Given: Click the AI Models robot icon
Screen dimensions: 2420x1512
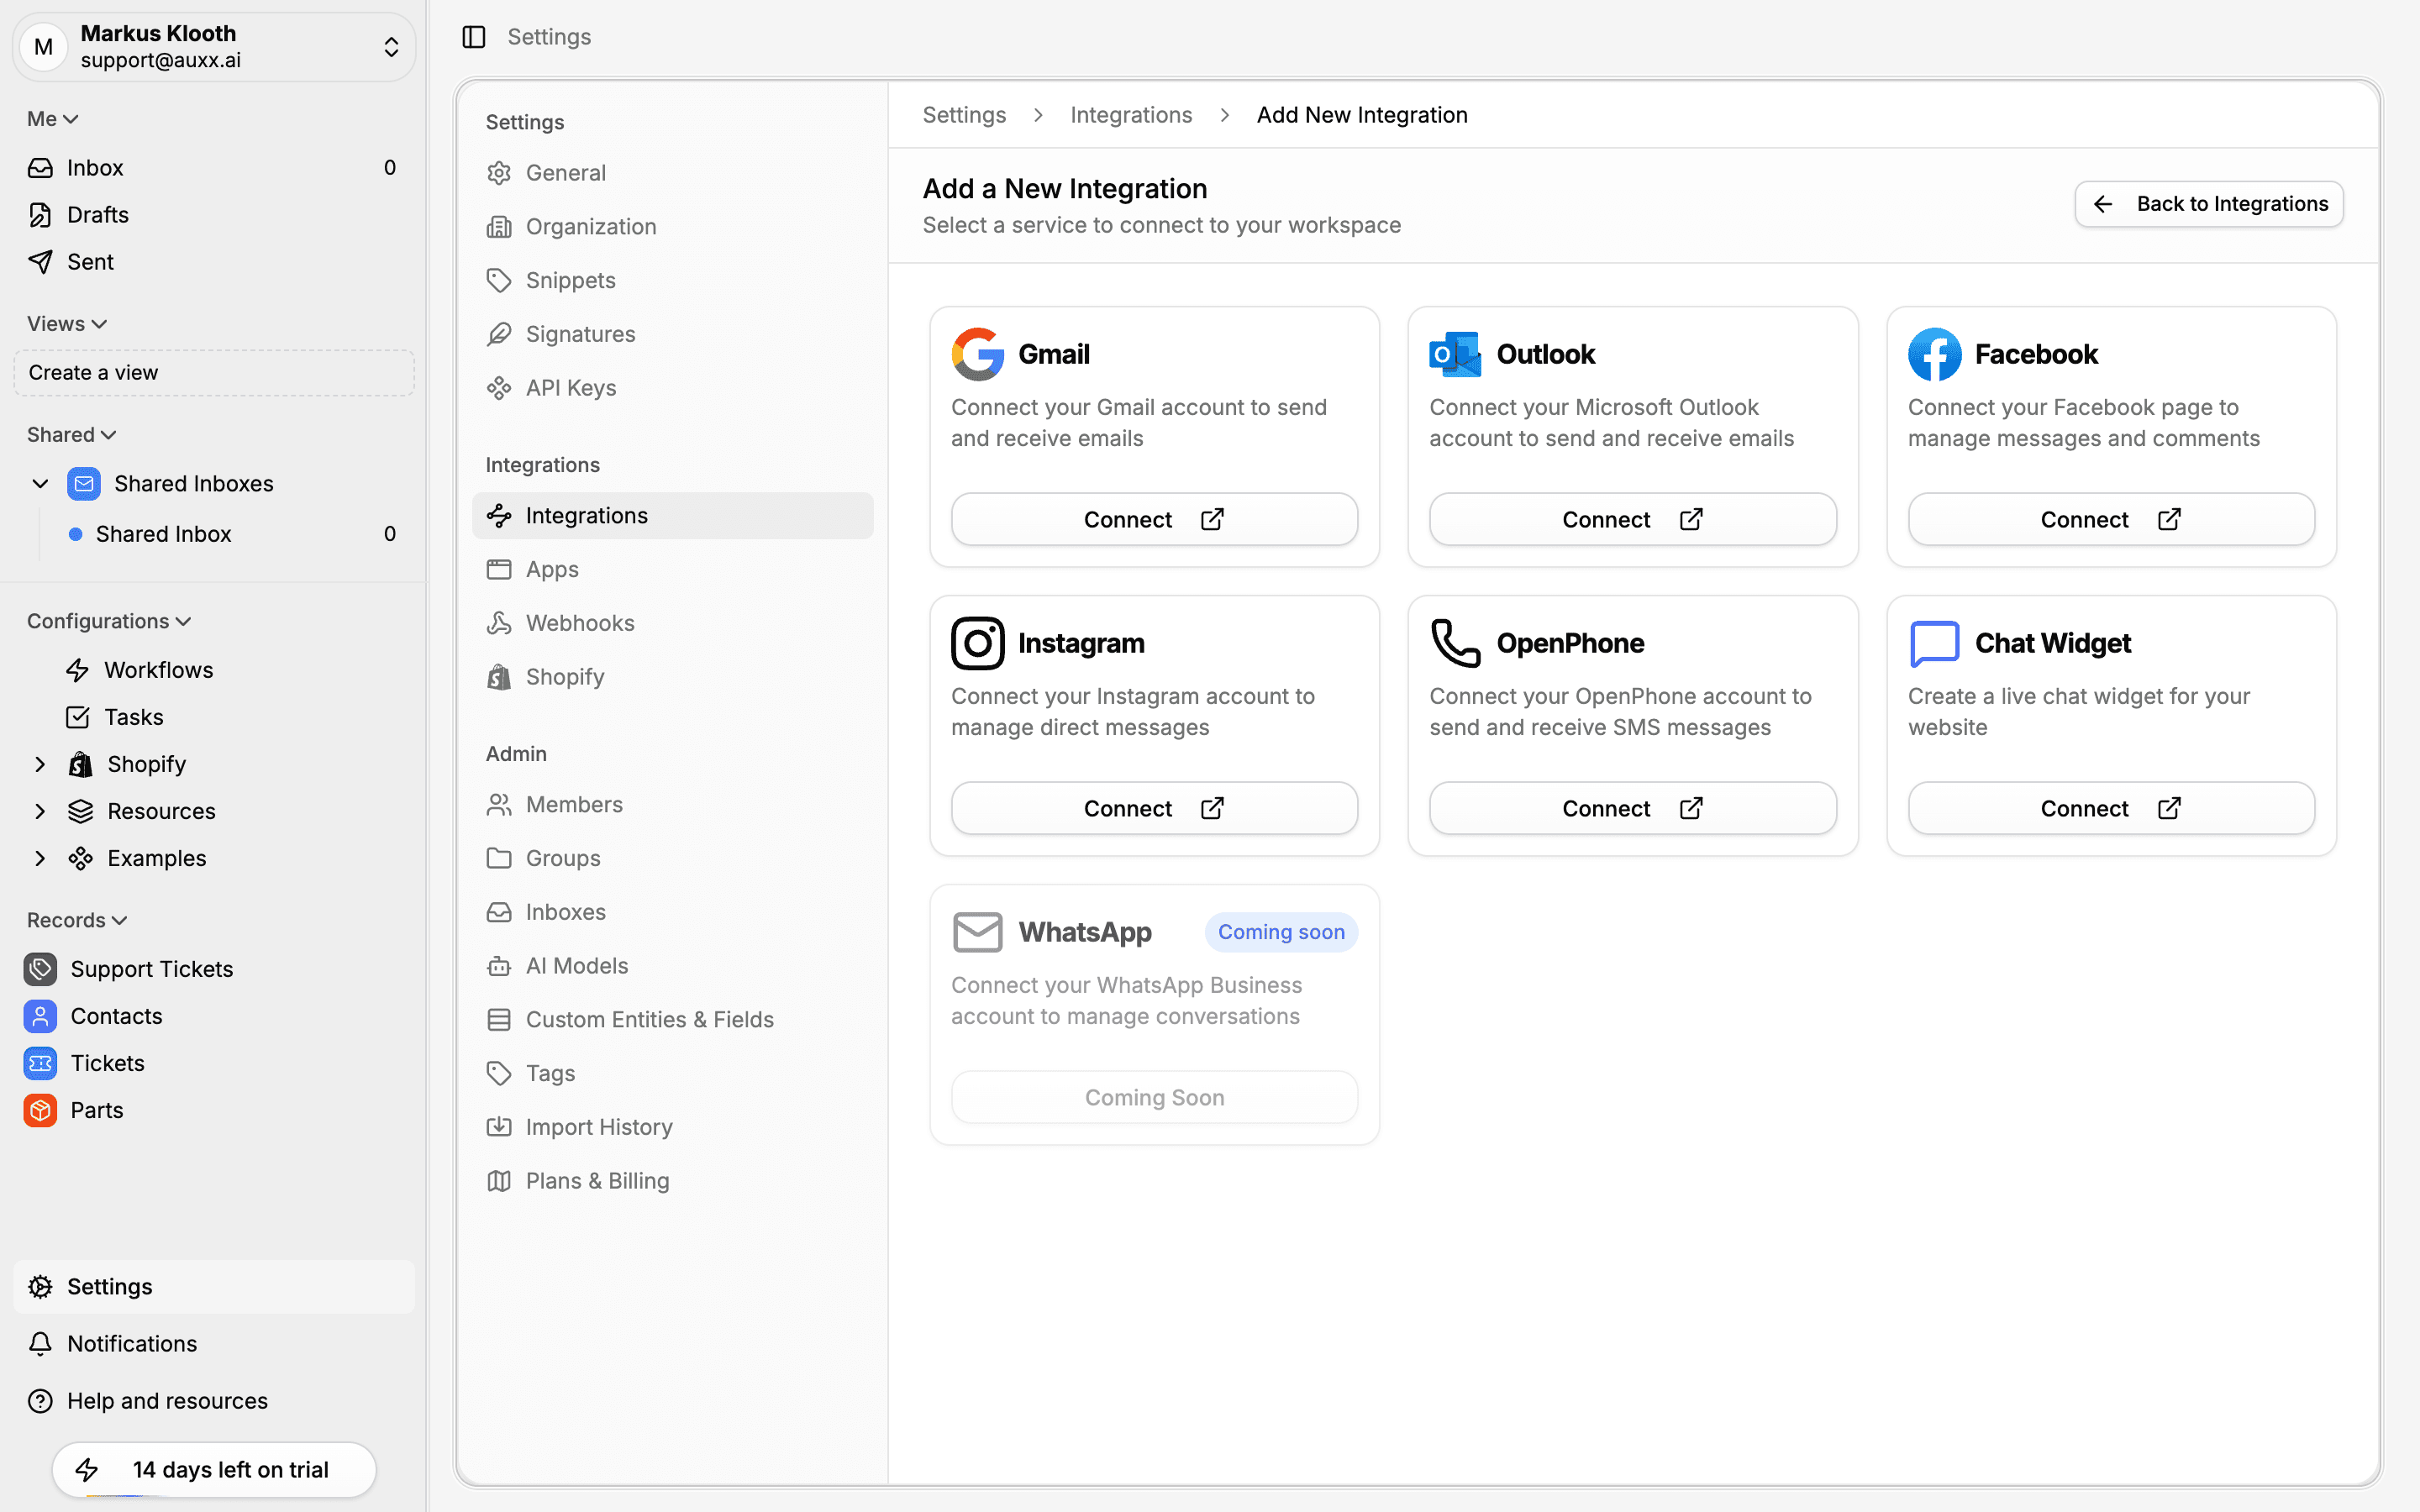Looking at the screenshot, I should [x=499, y=966].
